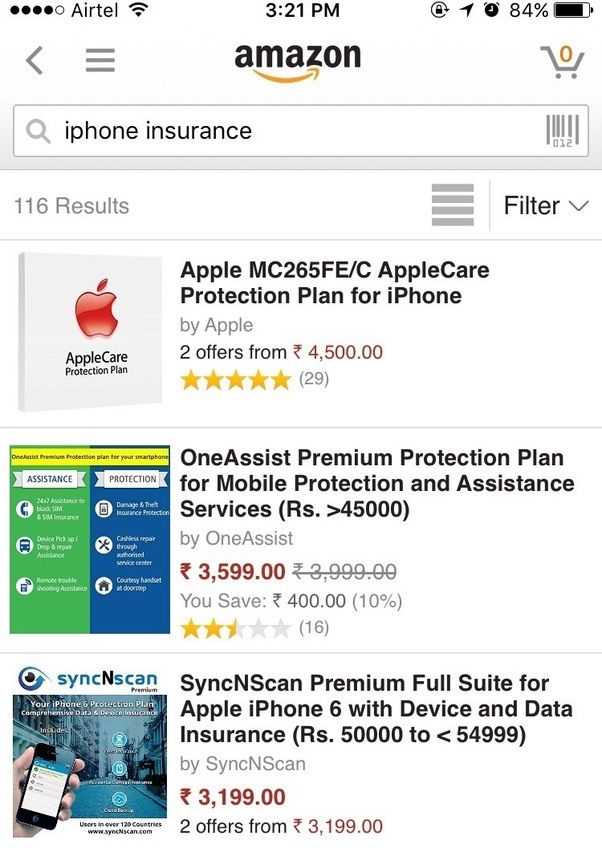Image resolution: width=602 pixels, height=848 pixels.
Task: Open the navigation menu via hamburger icon
Action: 97,60
